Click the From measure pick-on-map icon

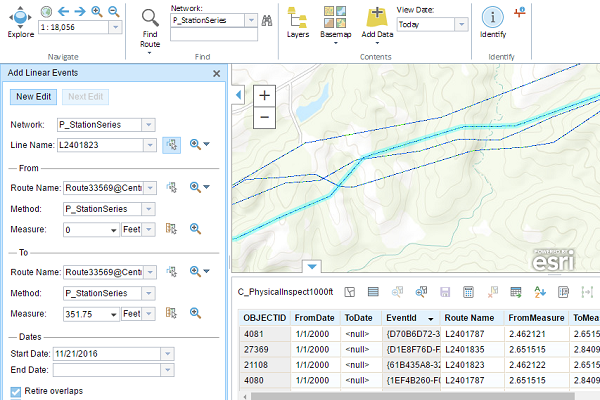click(x=171, y=230)
